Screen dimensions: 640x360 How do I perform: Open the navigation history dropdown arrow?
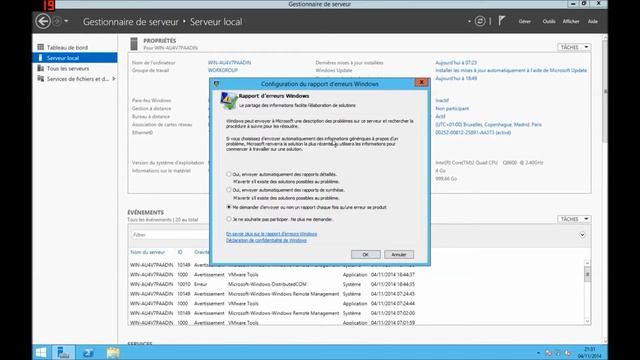(66, 21)
